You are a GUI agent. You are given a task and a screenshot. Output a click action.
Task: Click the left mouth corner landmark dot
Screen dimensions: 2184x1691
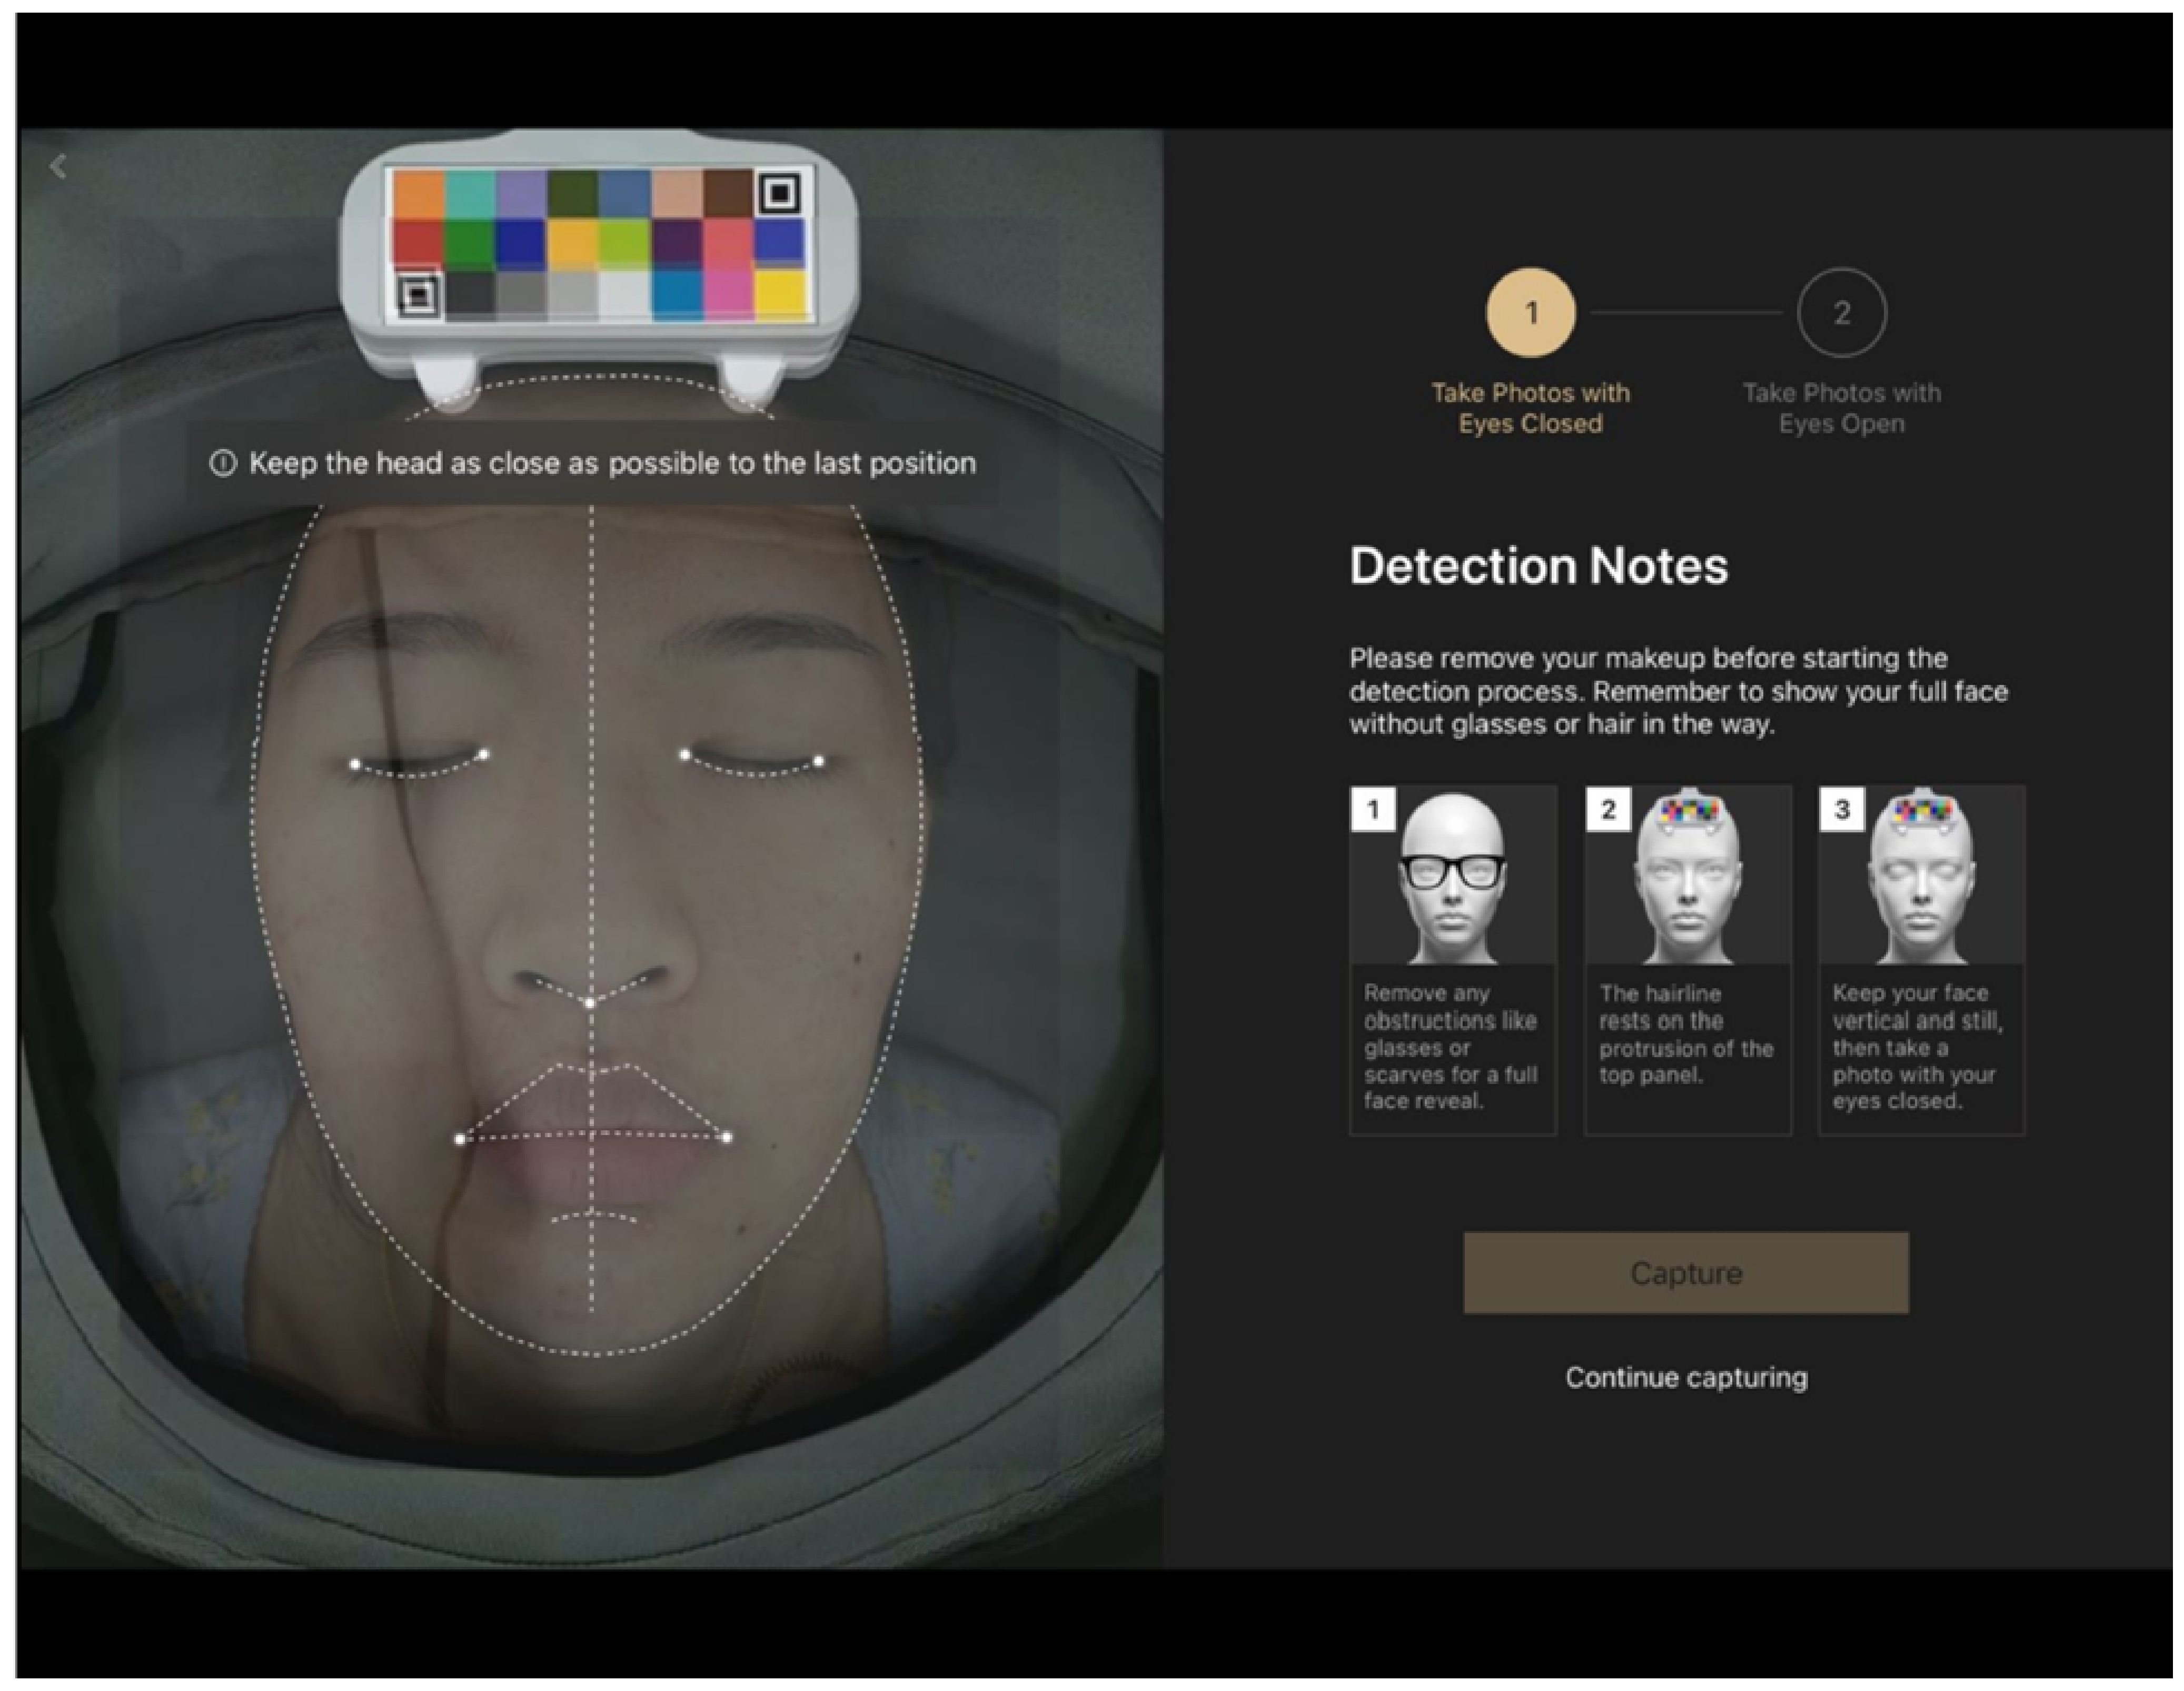pyautogui.click(x=460, y=1139)
